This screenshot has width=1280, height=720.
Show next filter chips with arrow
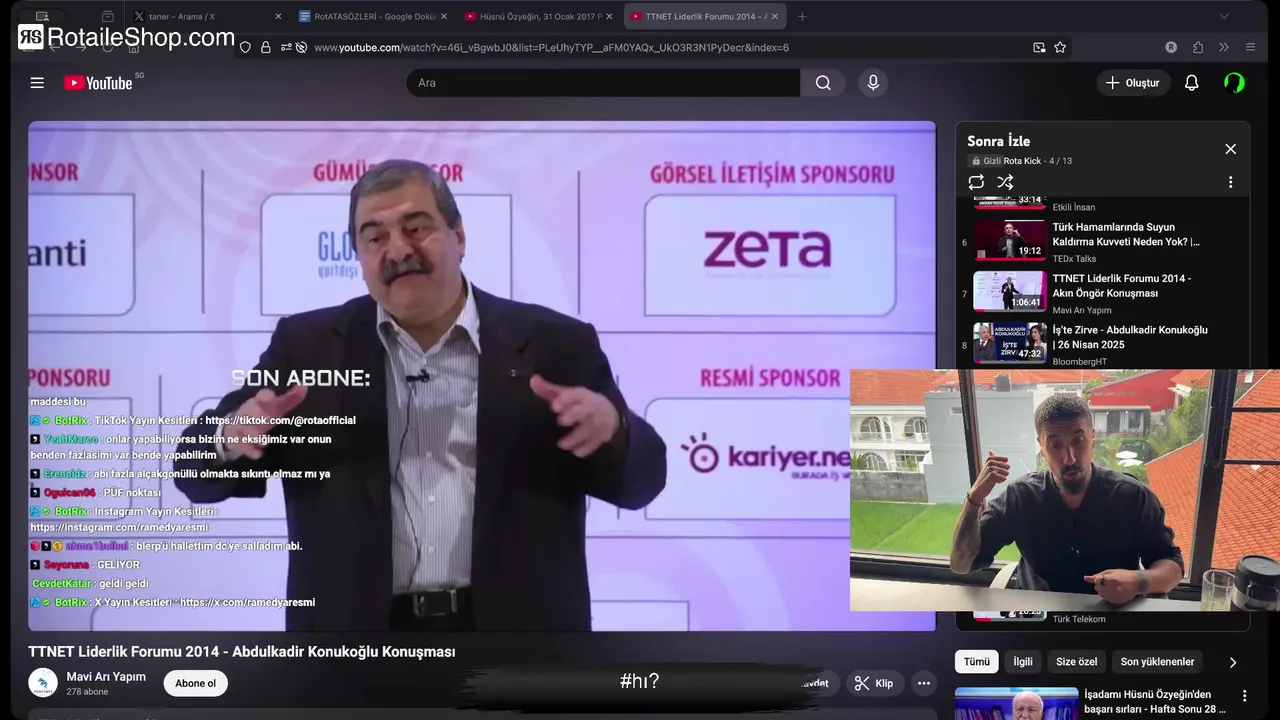pos(1232,662)
